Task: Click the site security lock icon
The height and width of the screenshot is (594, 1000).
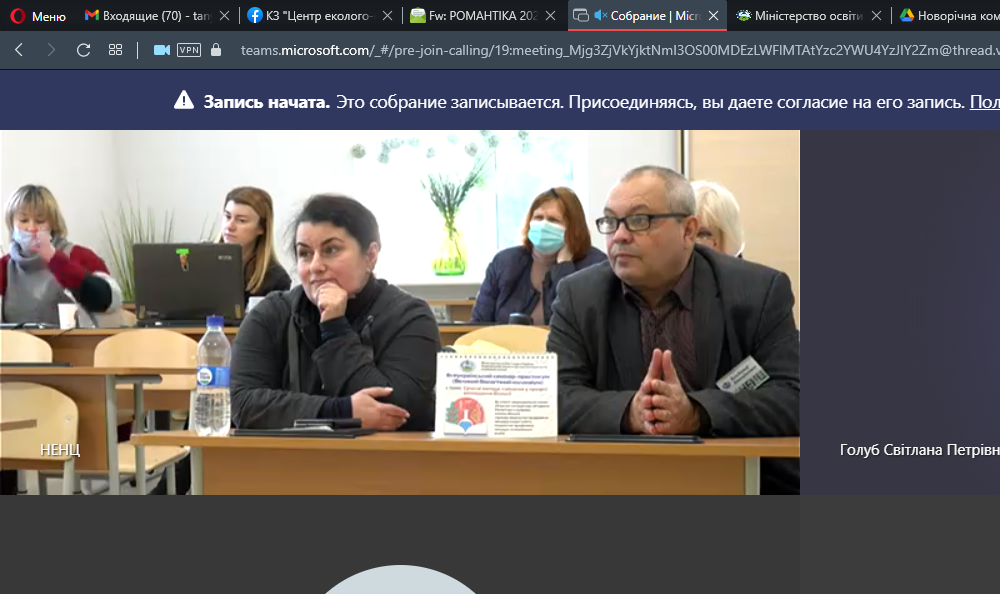Action: pos(216,50)
